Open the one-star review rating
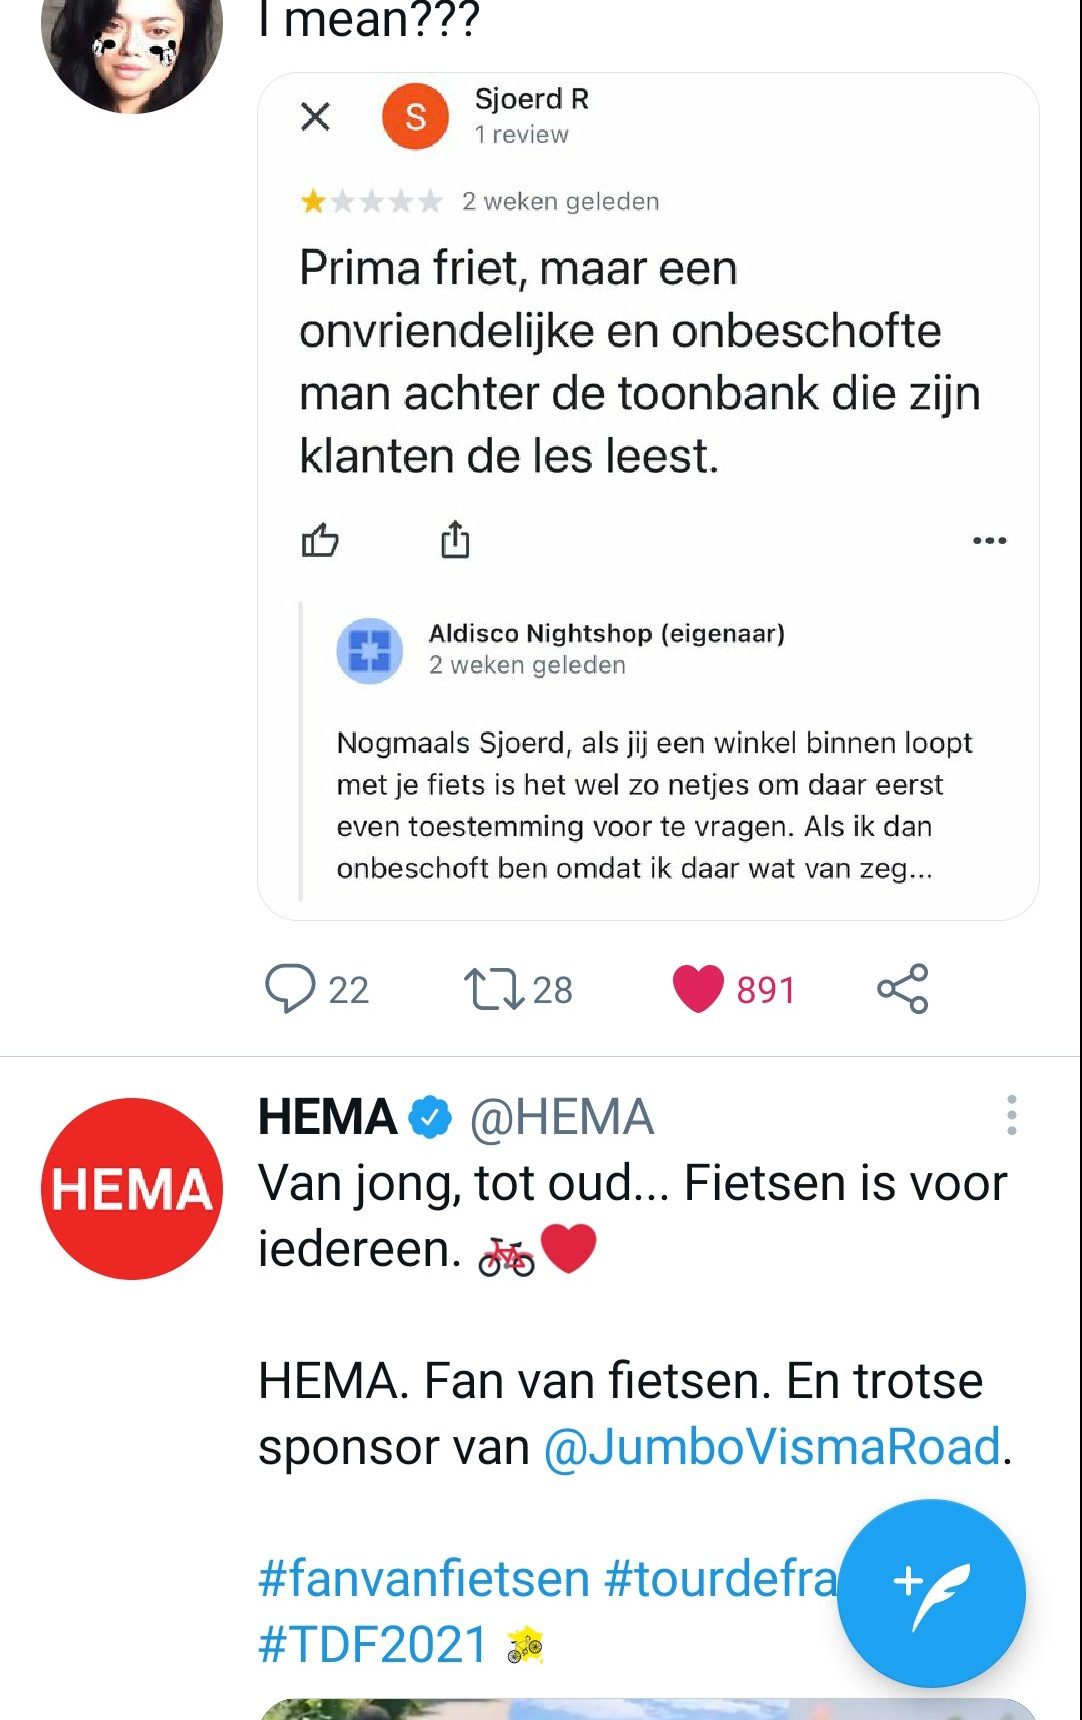This screenshot has width=1082, height=1720. coord(371,202)
